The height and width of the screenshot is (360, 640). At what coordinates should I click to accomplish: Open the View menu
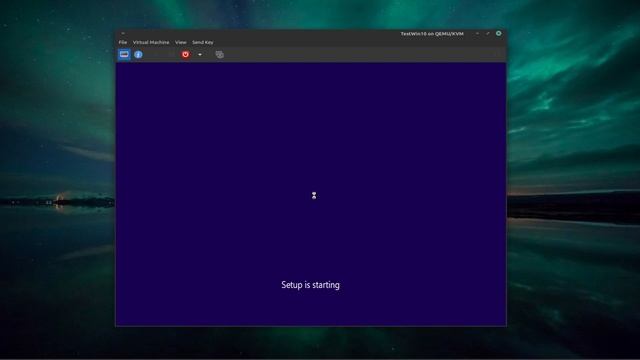181,42
